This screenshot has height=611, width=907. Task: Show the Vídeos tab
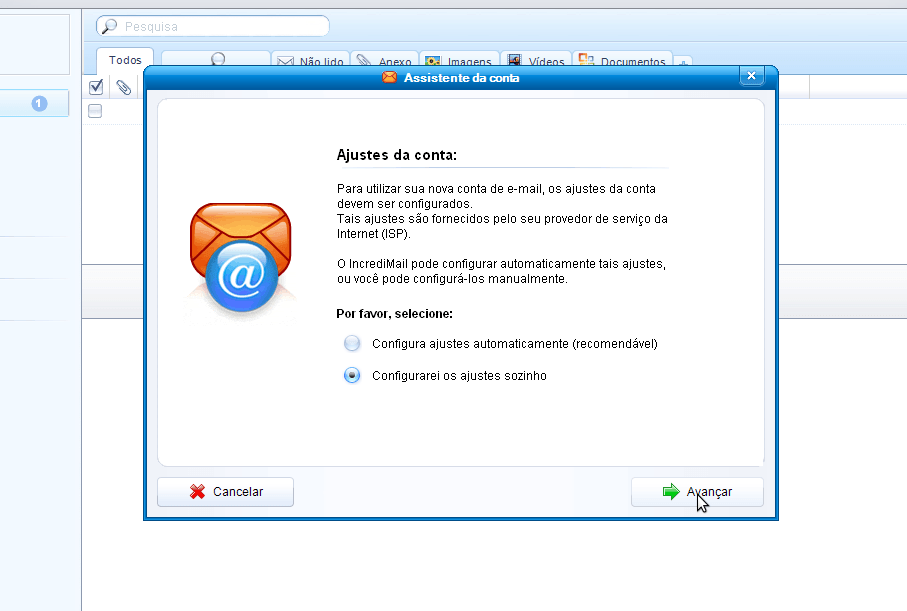[536, 61]
